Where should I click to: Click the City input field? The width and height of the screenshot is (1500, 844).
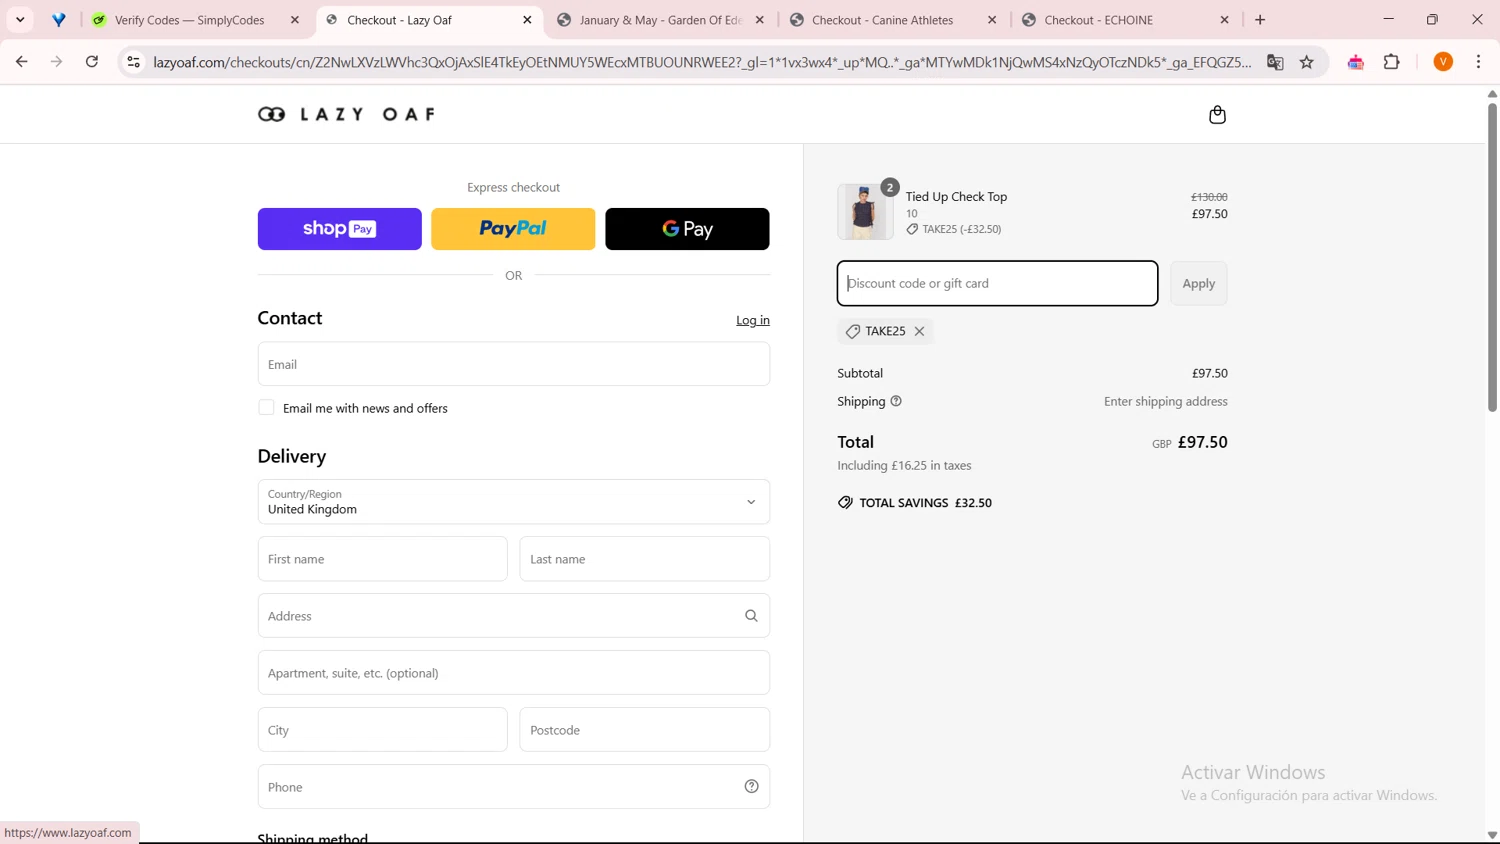pos(382,730)
